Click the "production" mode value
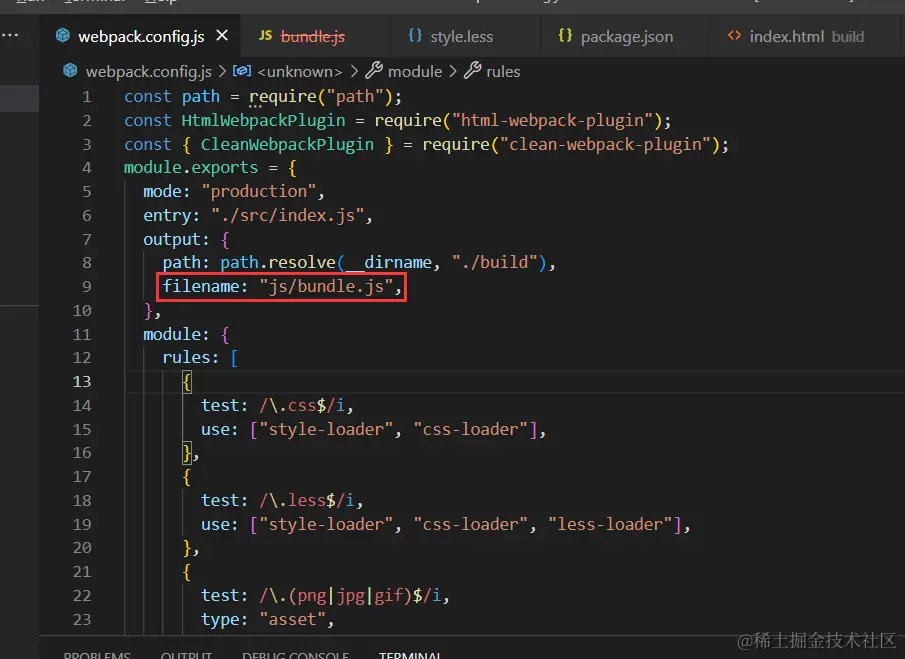 259,192
